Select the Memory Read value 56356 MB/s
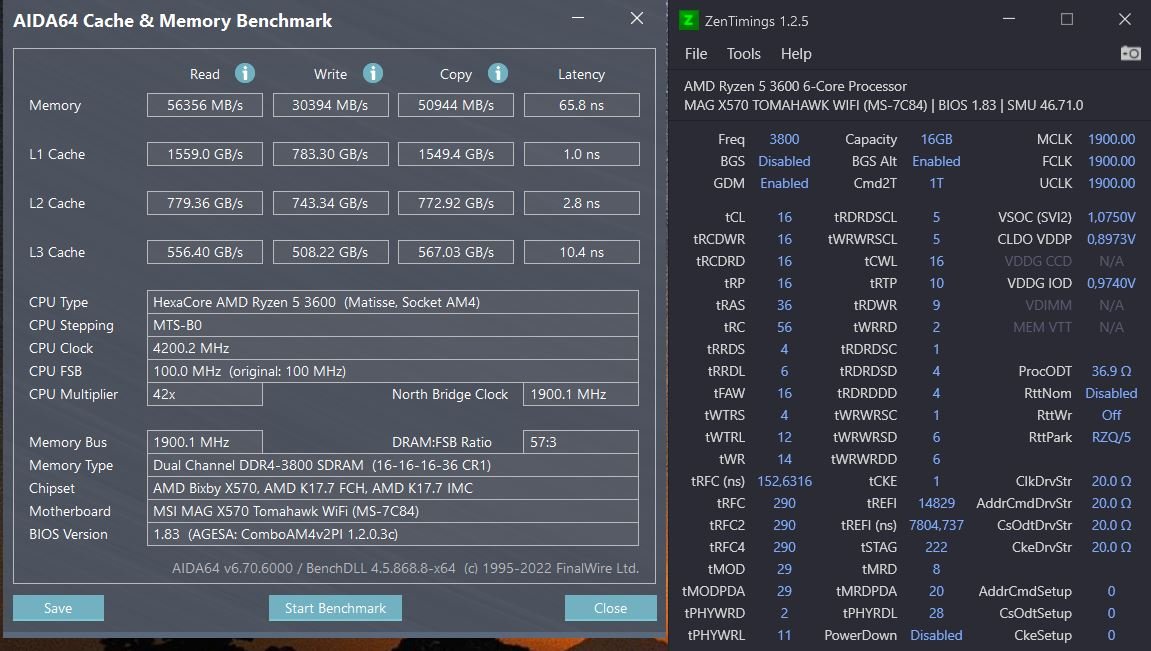1151x651 pixels. [x=205, y=105]
